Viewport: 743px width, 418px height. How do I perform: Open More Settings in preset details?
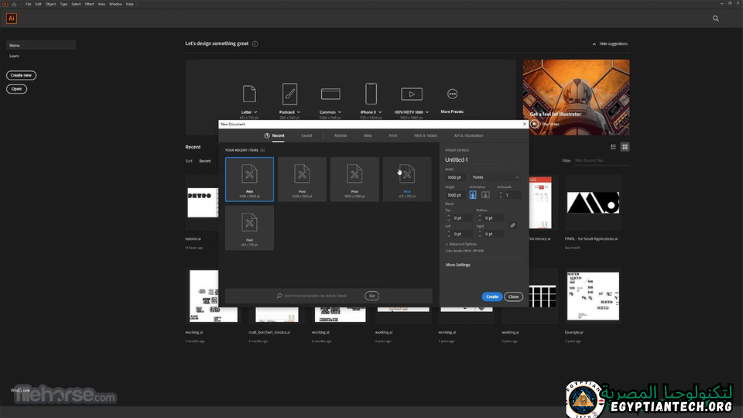[x=458, y=265]
